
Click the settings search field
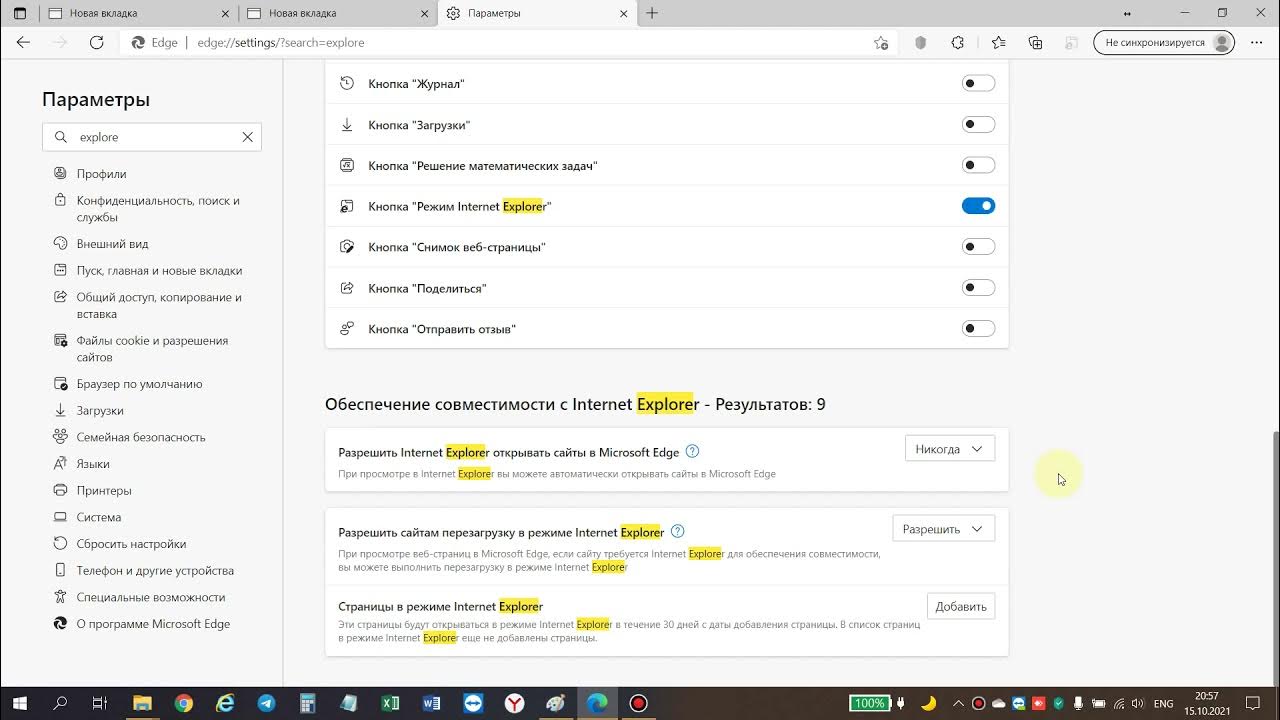tap(152, 137)
